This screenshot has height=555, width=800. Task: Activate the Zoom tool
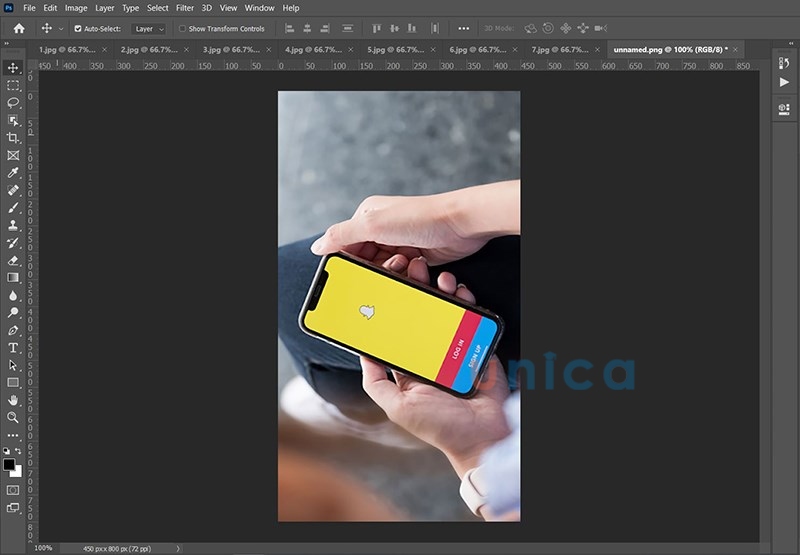(x=13, y=417)
